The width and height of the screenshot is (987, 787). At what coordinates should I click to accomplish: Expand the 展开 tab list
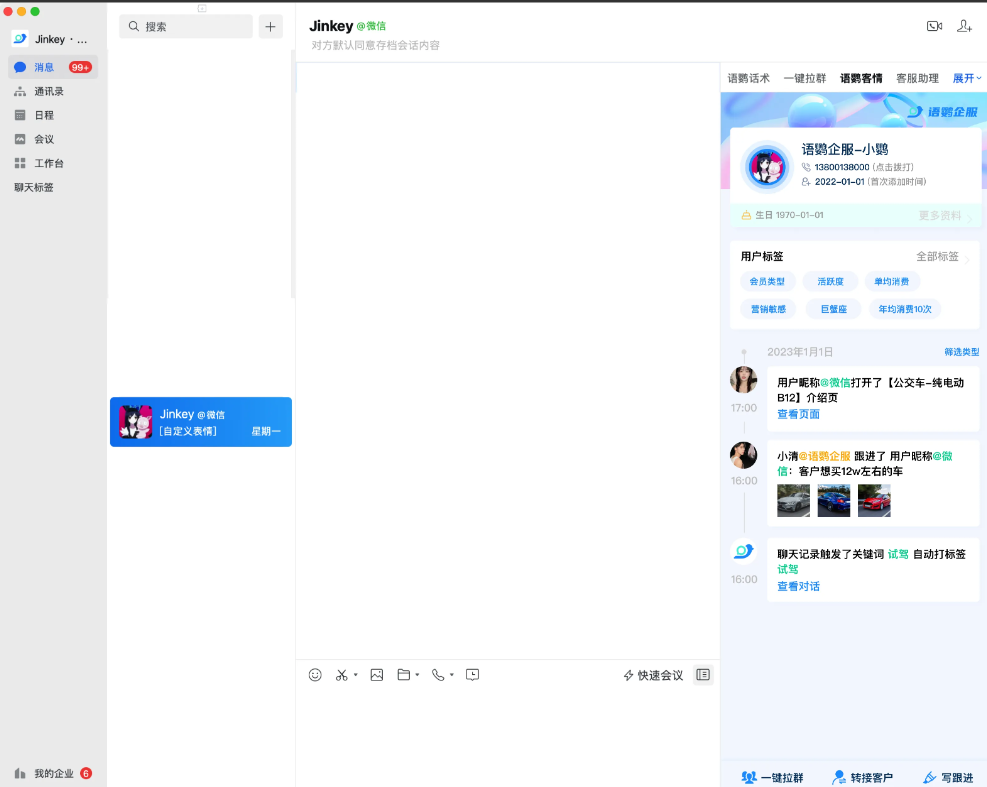click(x=966, y=78)
